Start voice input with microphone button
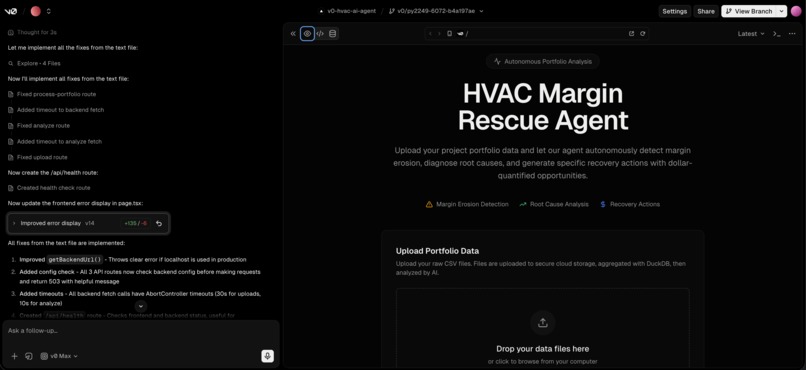Viewport: 806px width, 370px height. (267, 356)
